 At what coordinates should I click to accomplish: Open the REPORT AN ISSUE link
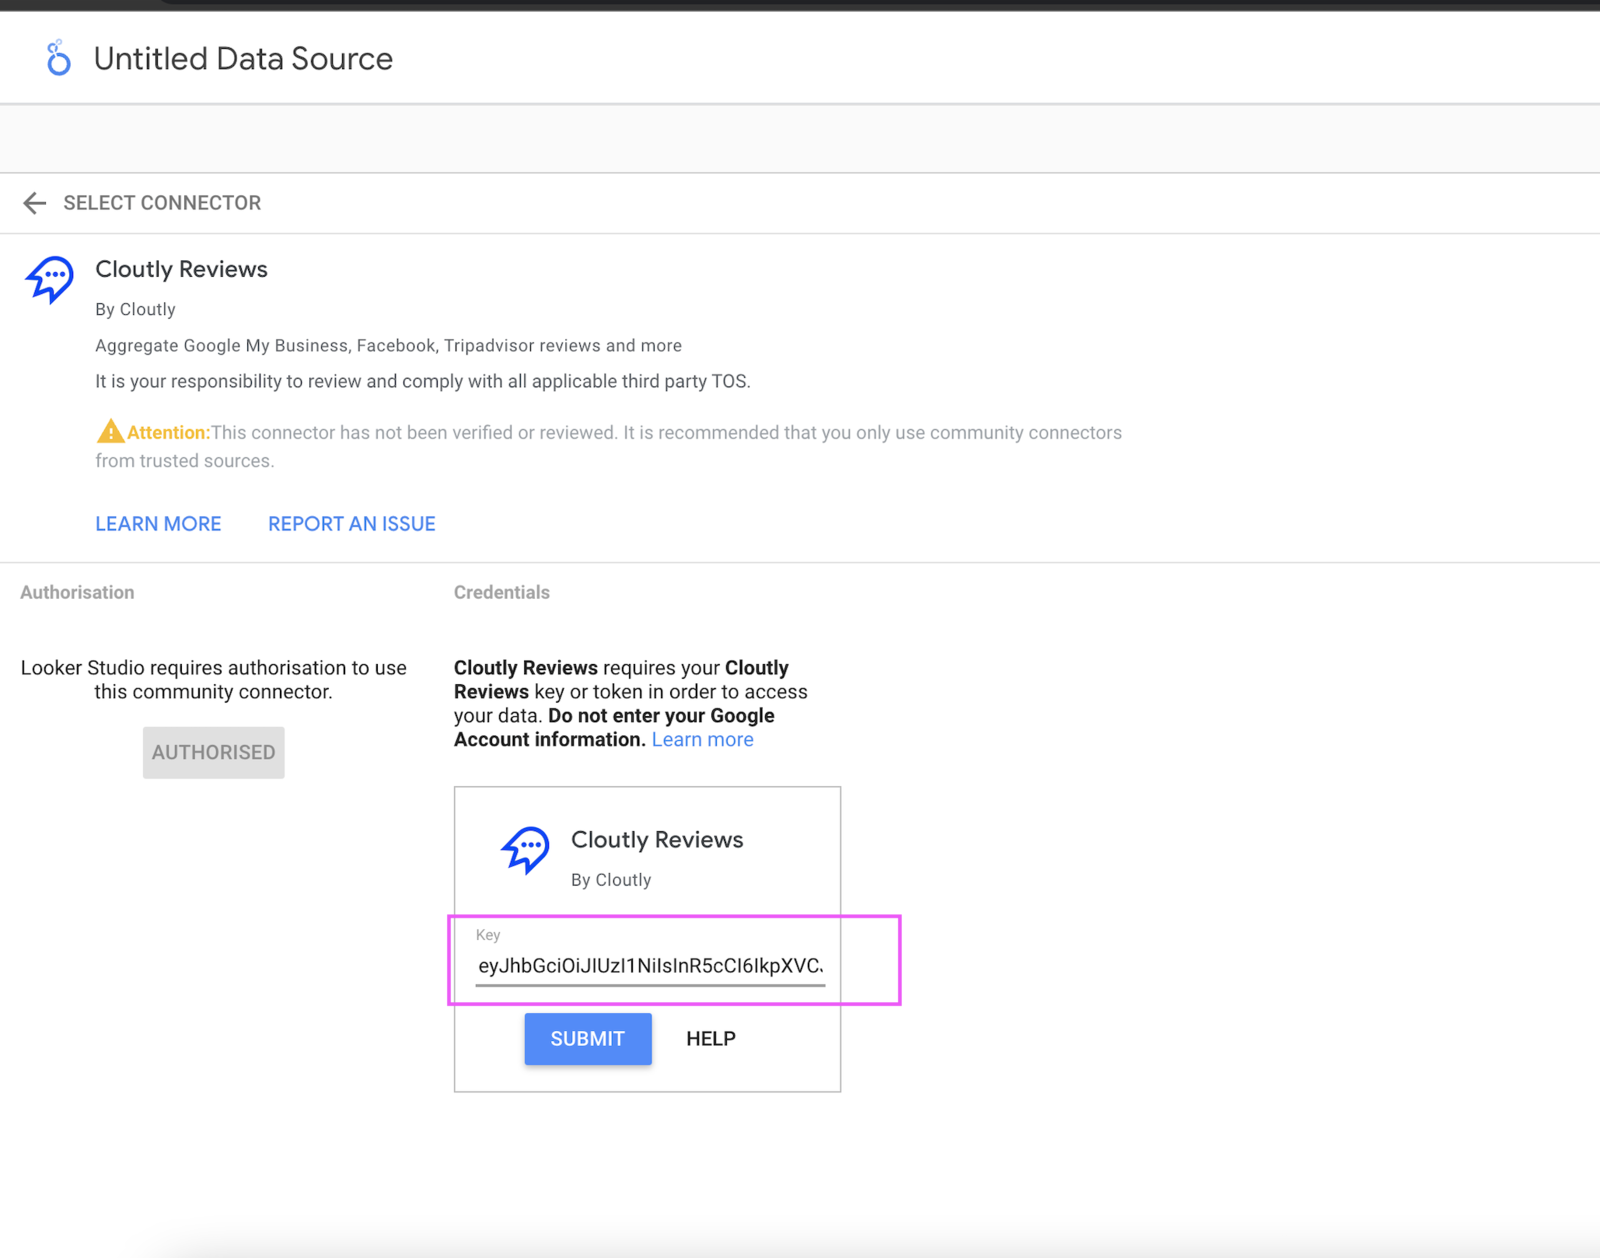point(351,524)
